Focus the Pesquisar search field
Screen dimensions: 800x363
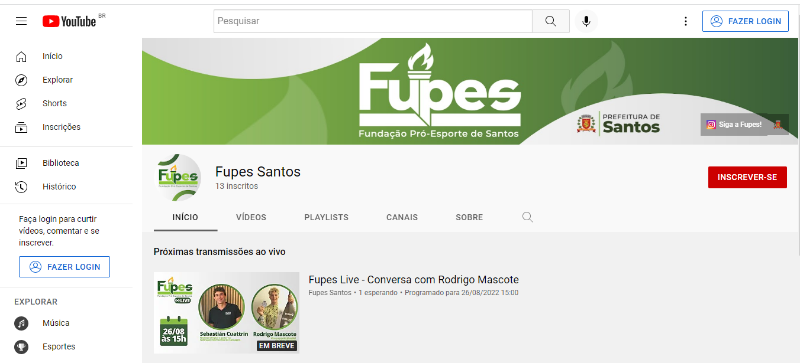point(373,21)
